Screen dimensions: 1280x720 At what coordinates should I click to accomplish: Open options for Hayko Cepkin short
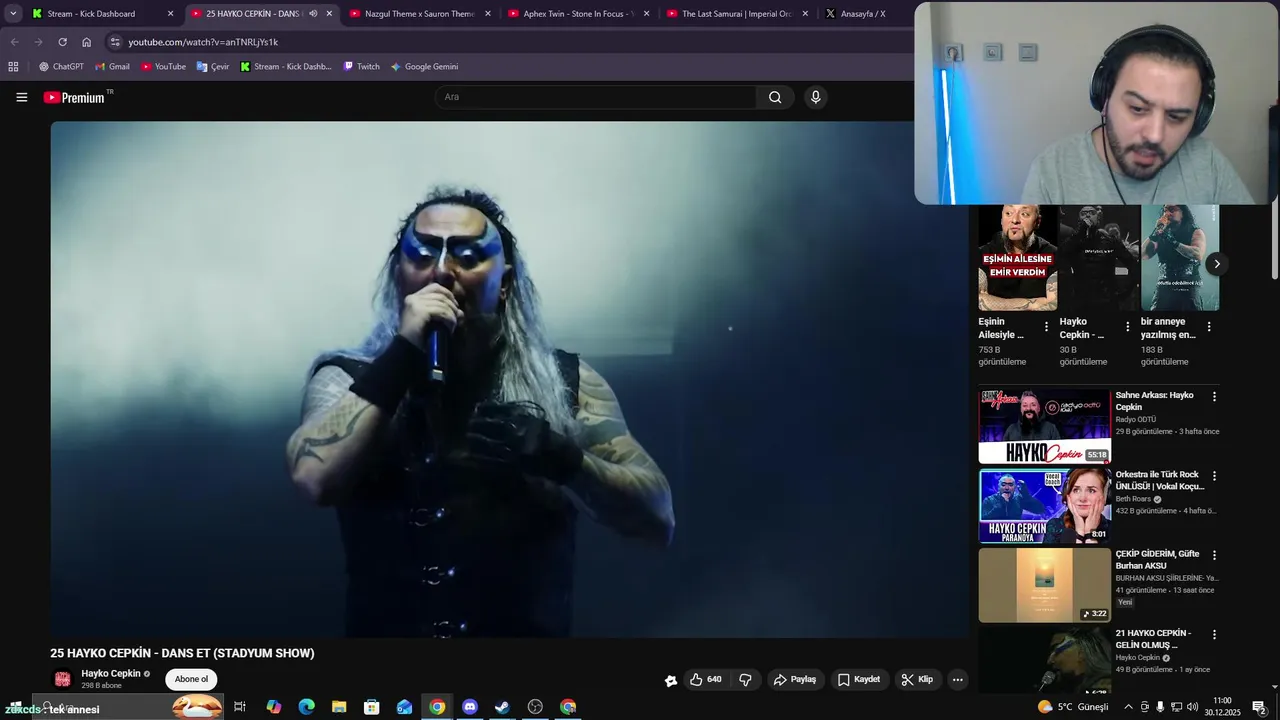1128,327
